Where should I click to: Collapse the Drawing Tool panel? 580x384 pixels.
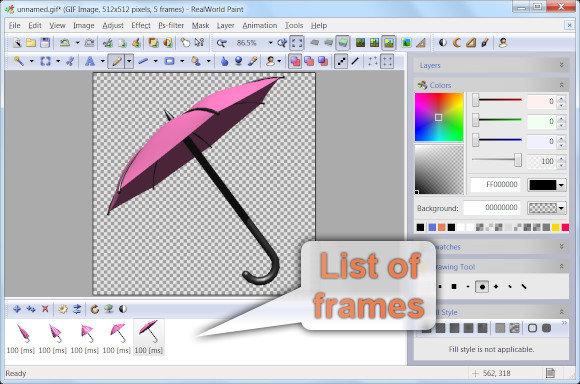[x=562, y=267]
